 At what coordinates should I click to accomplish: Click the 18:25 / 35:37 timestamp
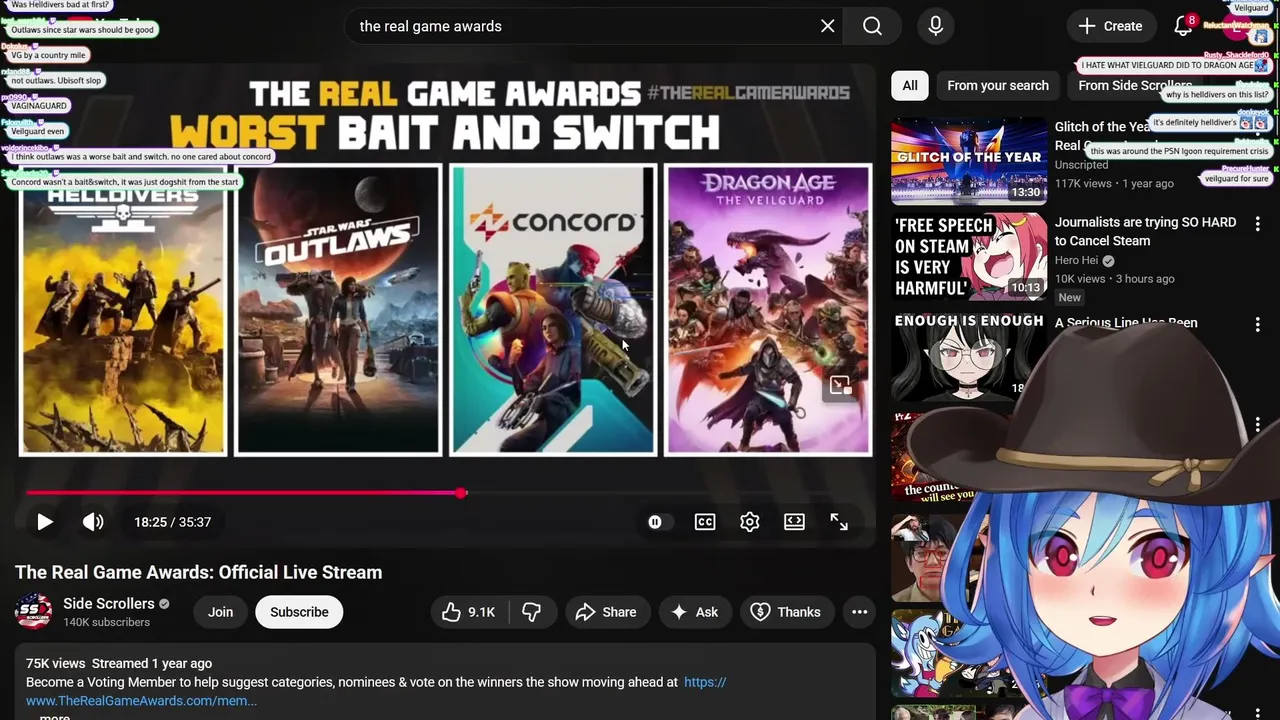point(172,522)
